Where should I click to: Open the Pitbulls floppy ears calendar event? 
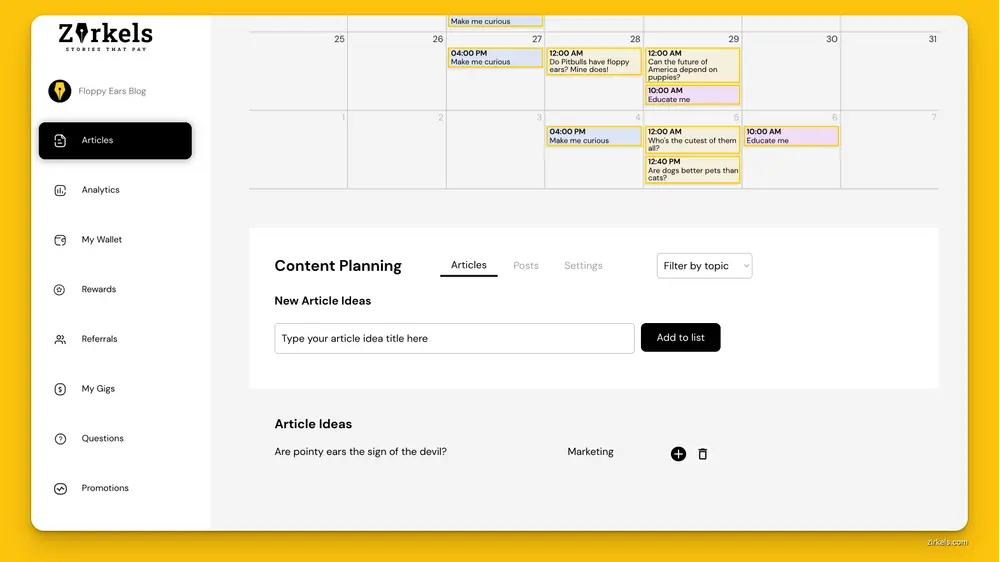(x=594, y=61)
